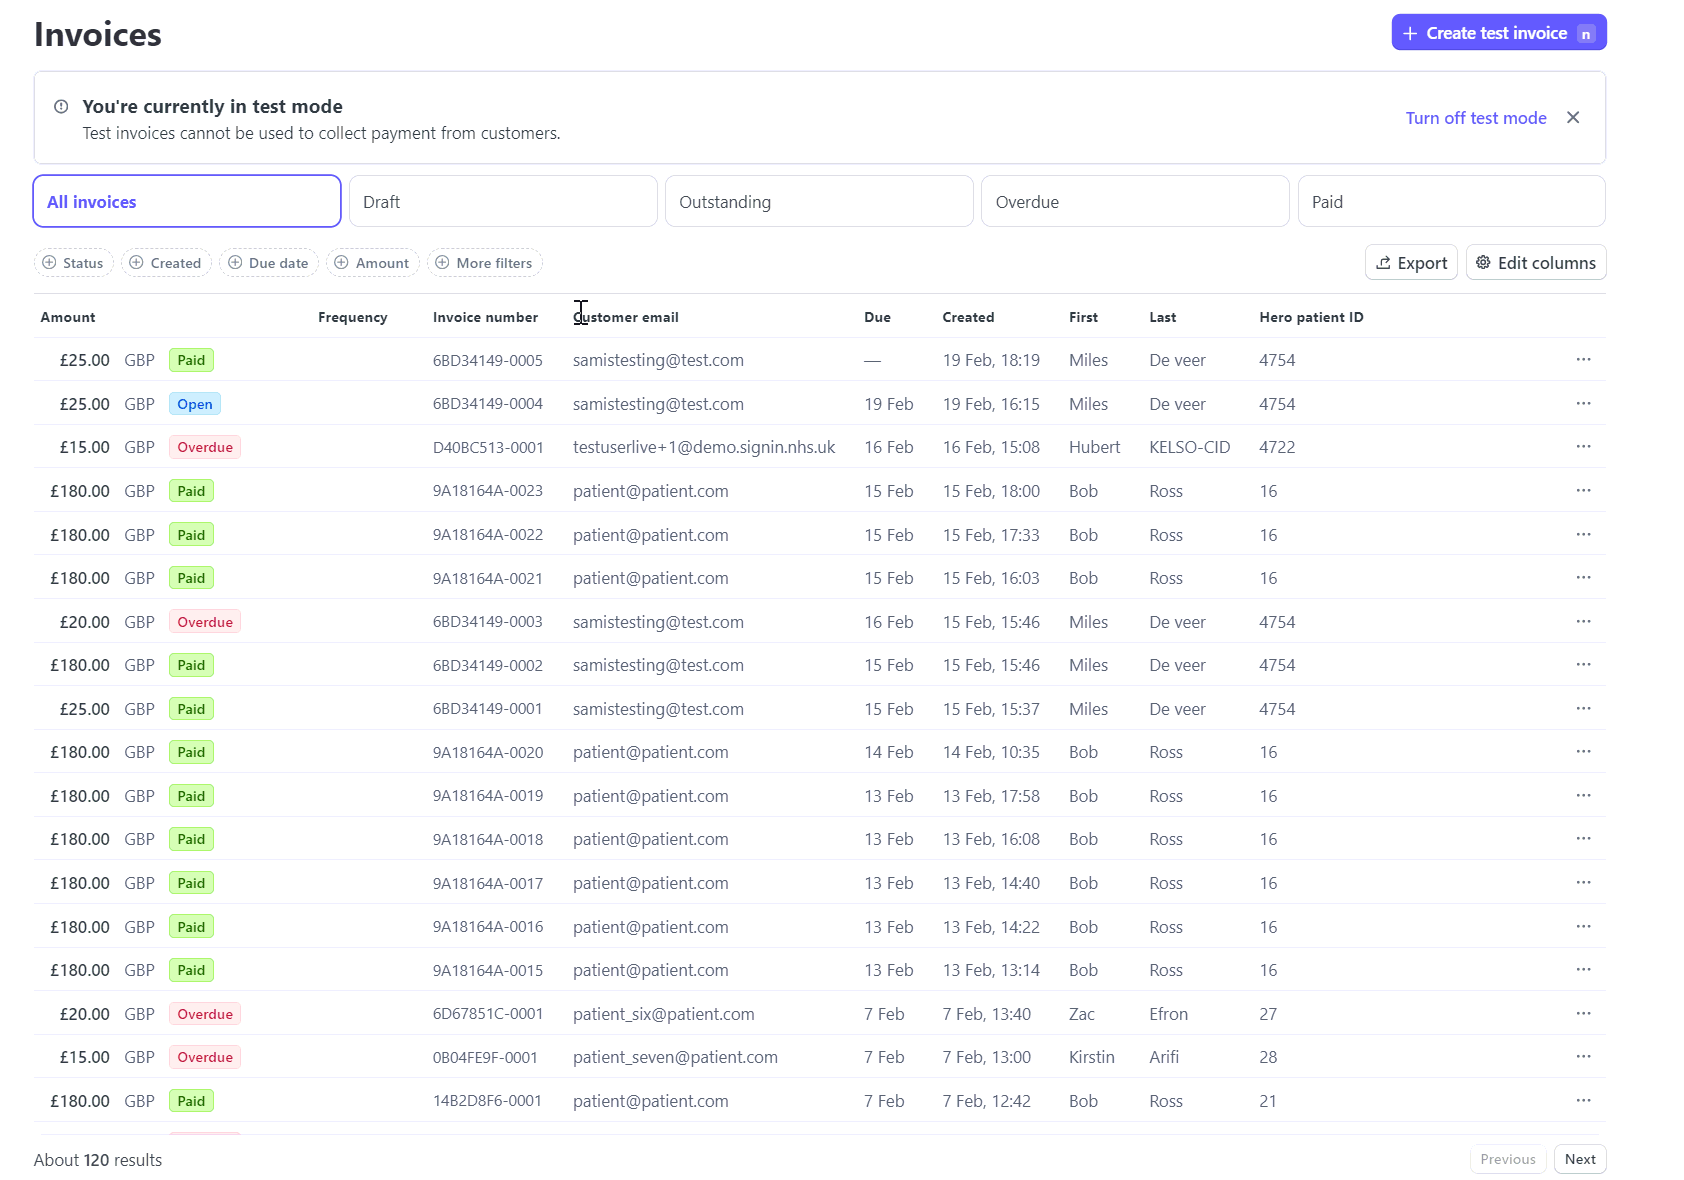Open actions menu for invoice 9A18164A-0023

tap(1583, 491)
